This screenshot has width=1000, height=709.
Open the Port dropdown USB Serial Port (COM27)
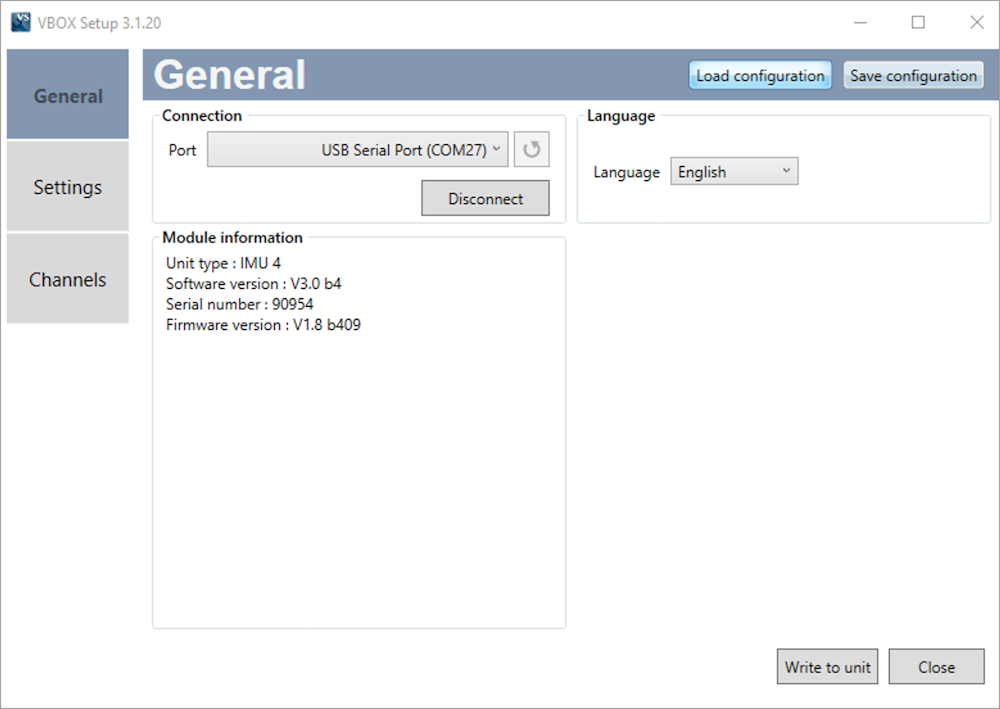(357, 149)
